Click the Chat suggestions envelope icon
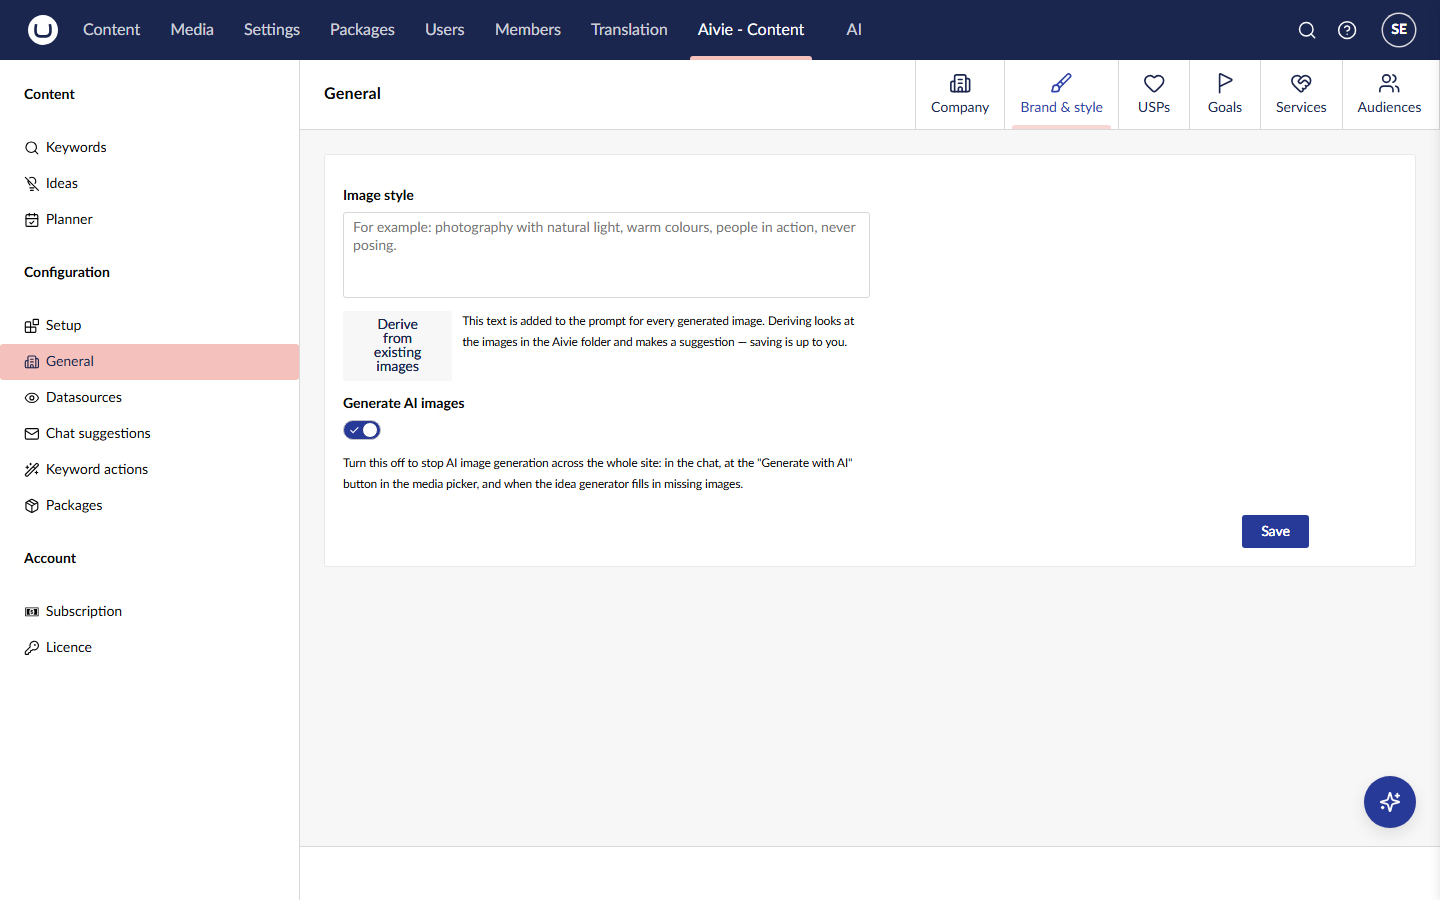The image size is (1440, 900). point(32,434)
